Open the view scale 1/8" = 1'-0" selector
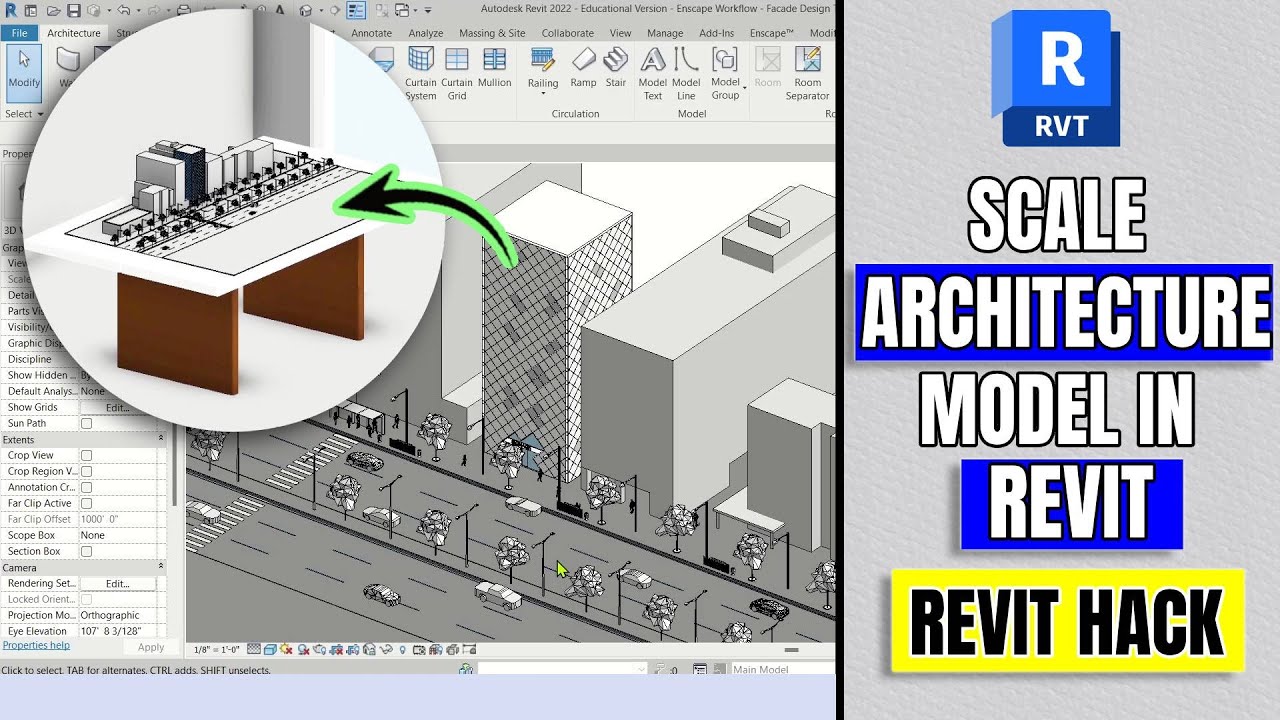Viewport: 1280px width, 720px height. tap(217, 649)
